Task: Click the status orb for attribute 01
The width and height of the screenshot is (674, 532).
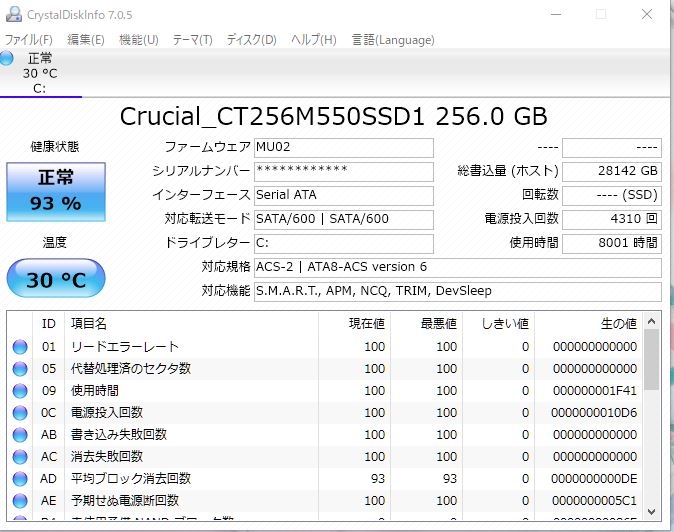Action: click(x=20, y=347)
